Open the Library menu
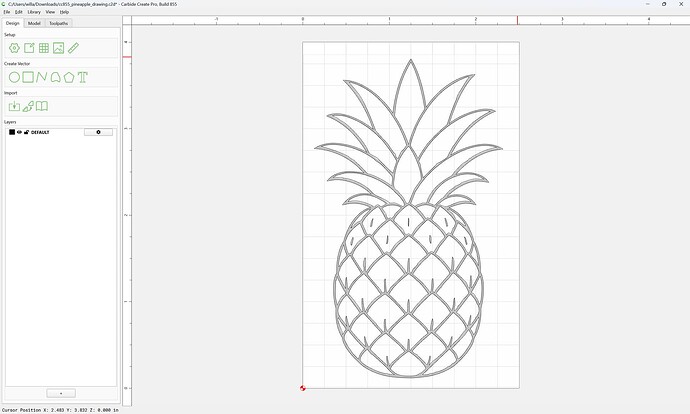Screen dimensions: 690x414 (x=34, y=12)
